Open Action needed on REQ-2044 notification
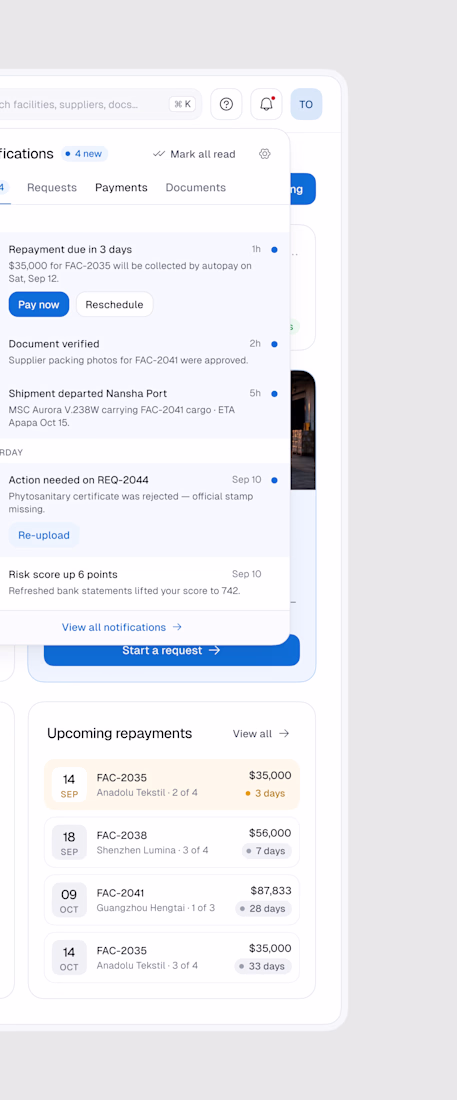Screen dimensions: 457x1100 coord(143,511)
